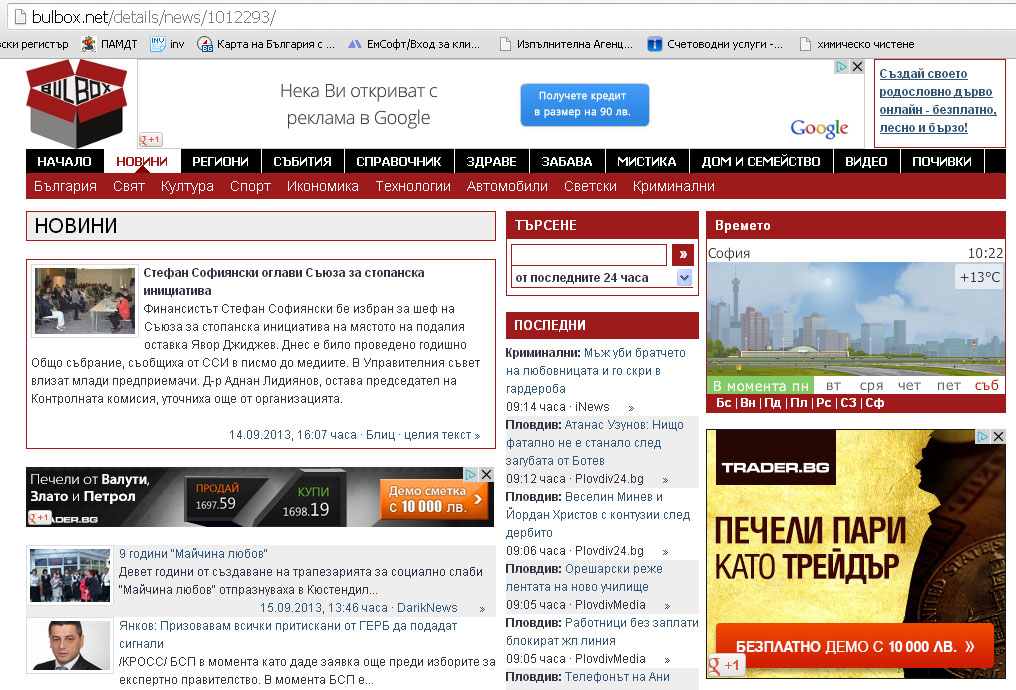Open the 9 години "Майчина любов" article

(x=193, y=554)
